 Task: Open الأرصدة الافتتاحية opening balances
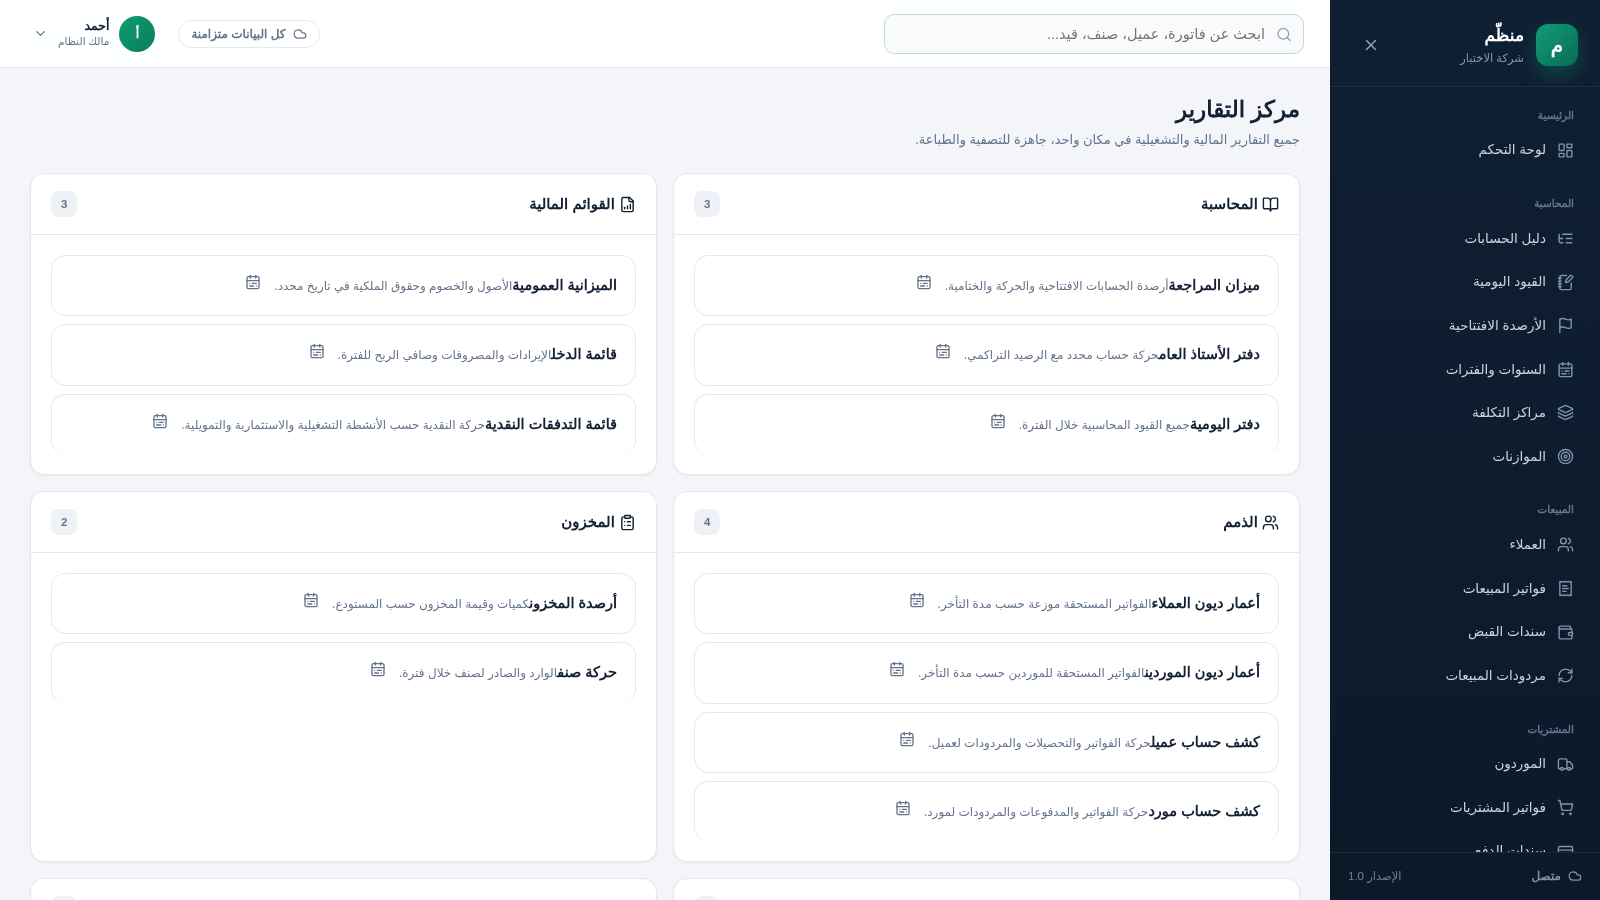[1465, 325]
